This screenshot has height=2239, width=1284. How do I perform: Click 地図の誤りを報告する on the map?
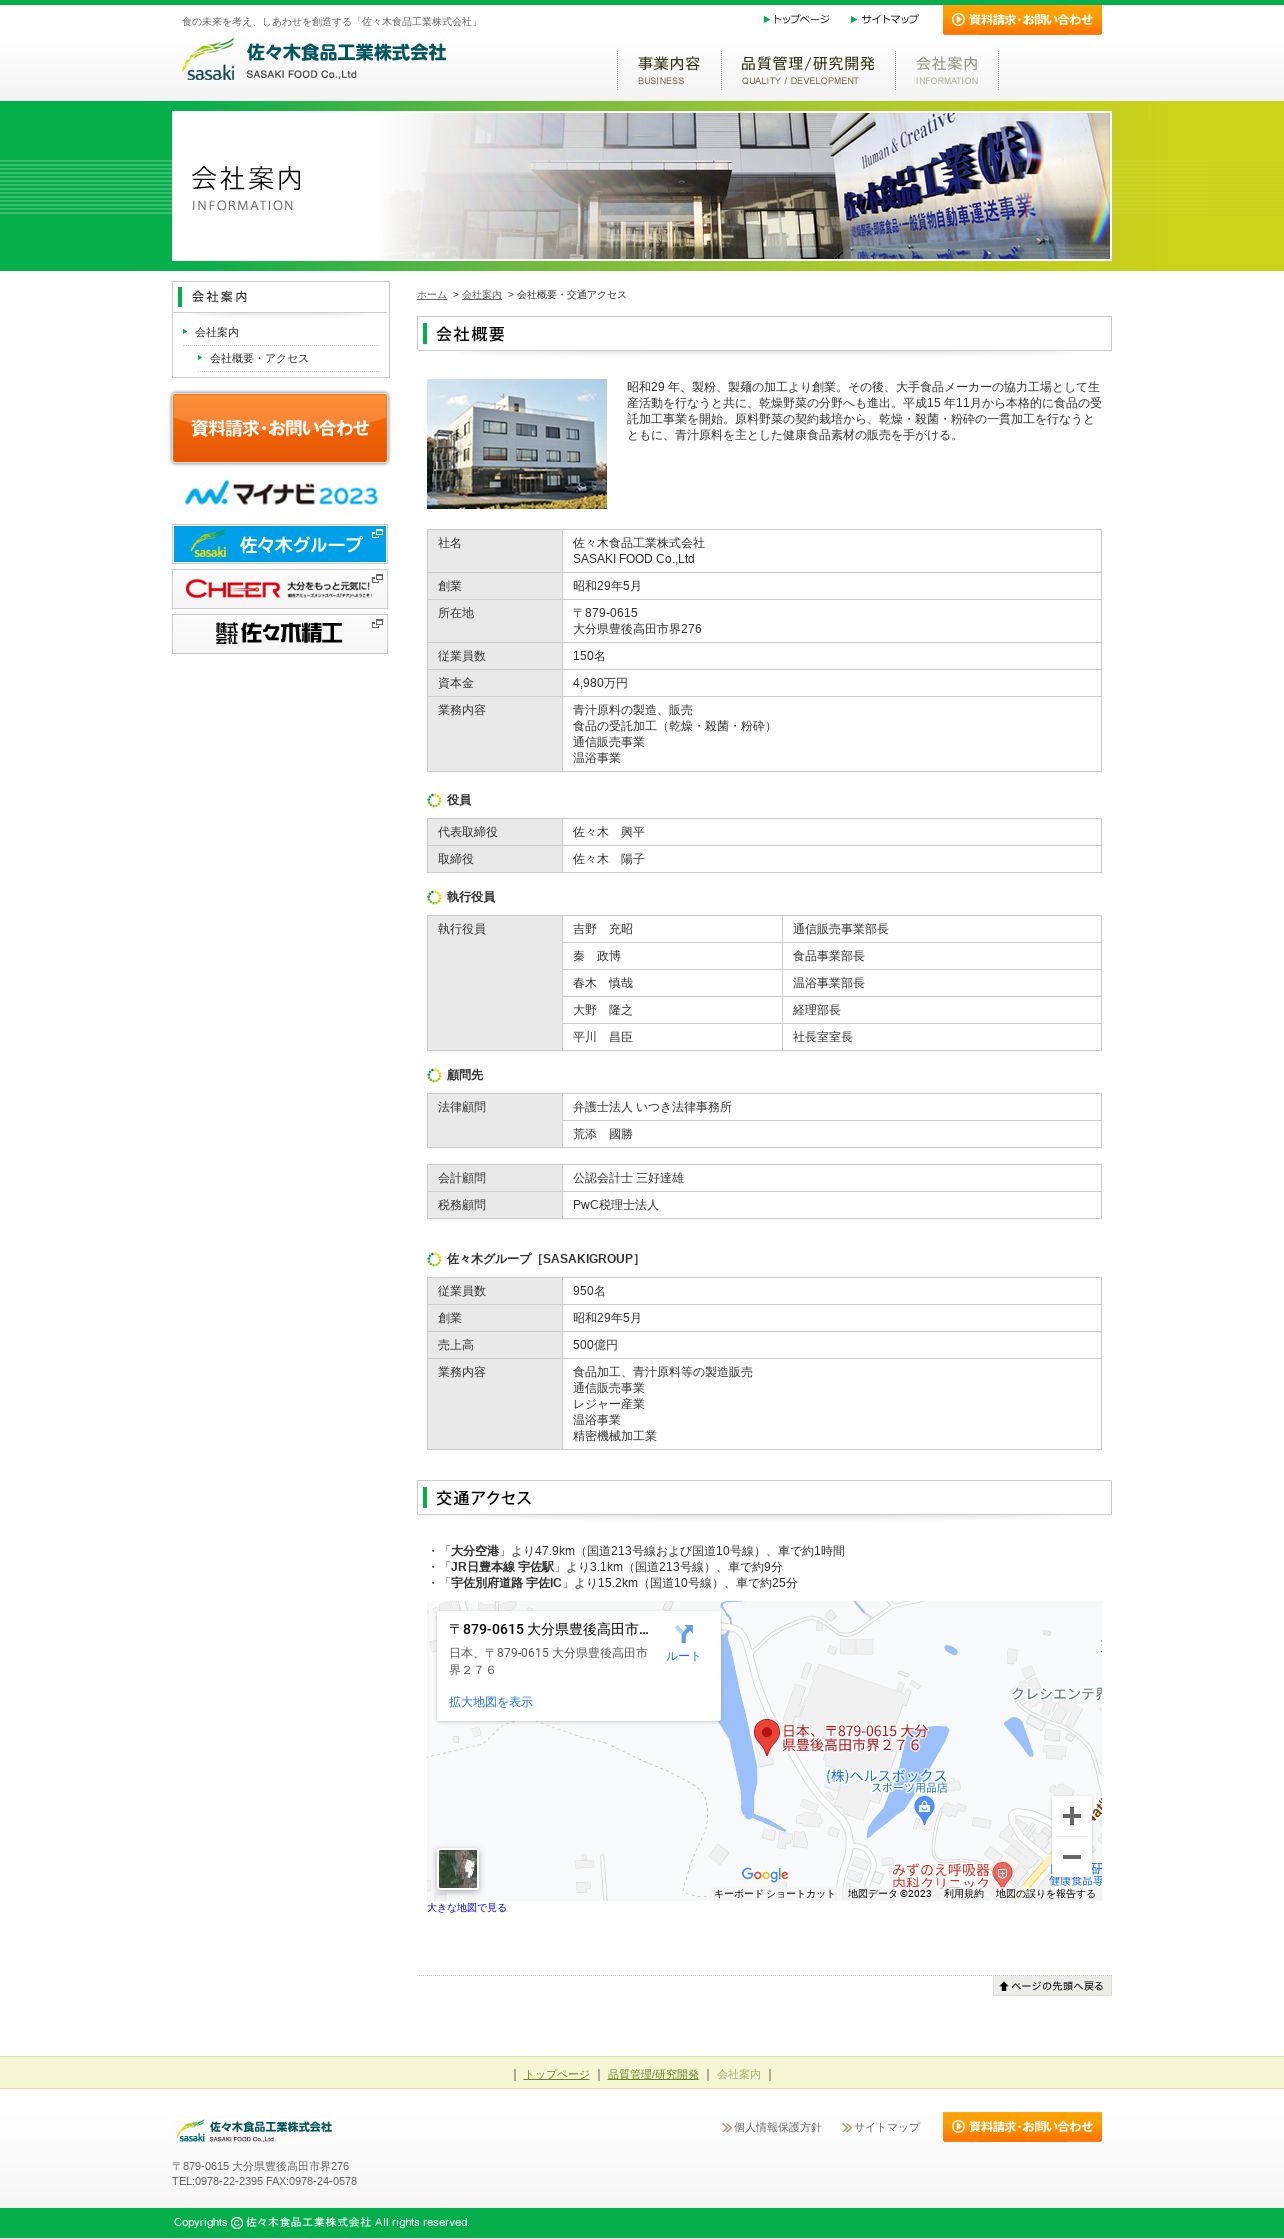[1046, 1894]
